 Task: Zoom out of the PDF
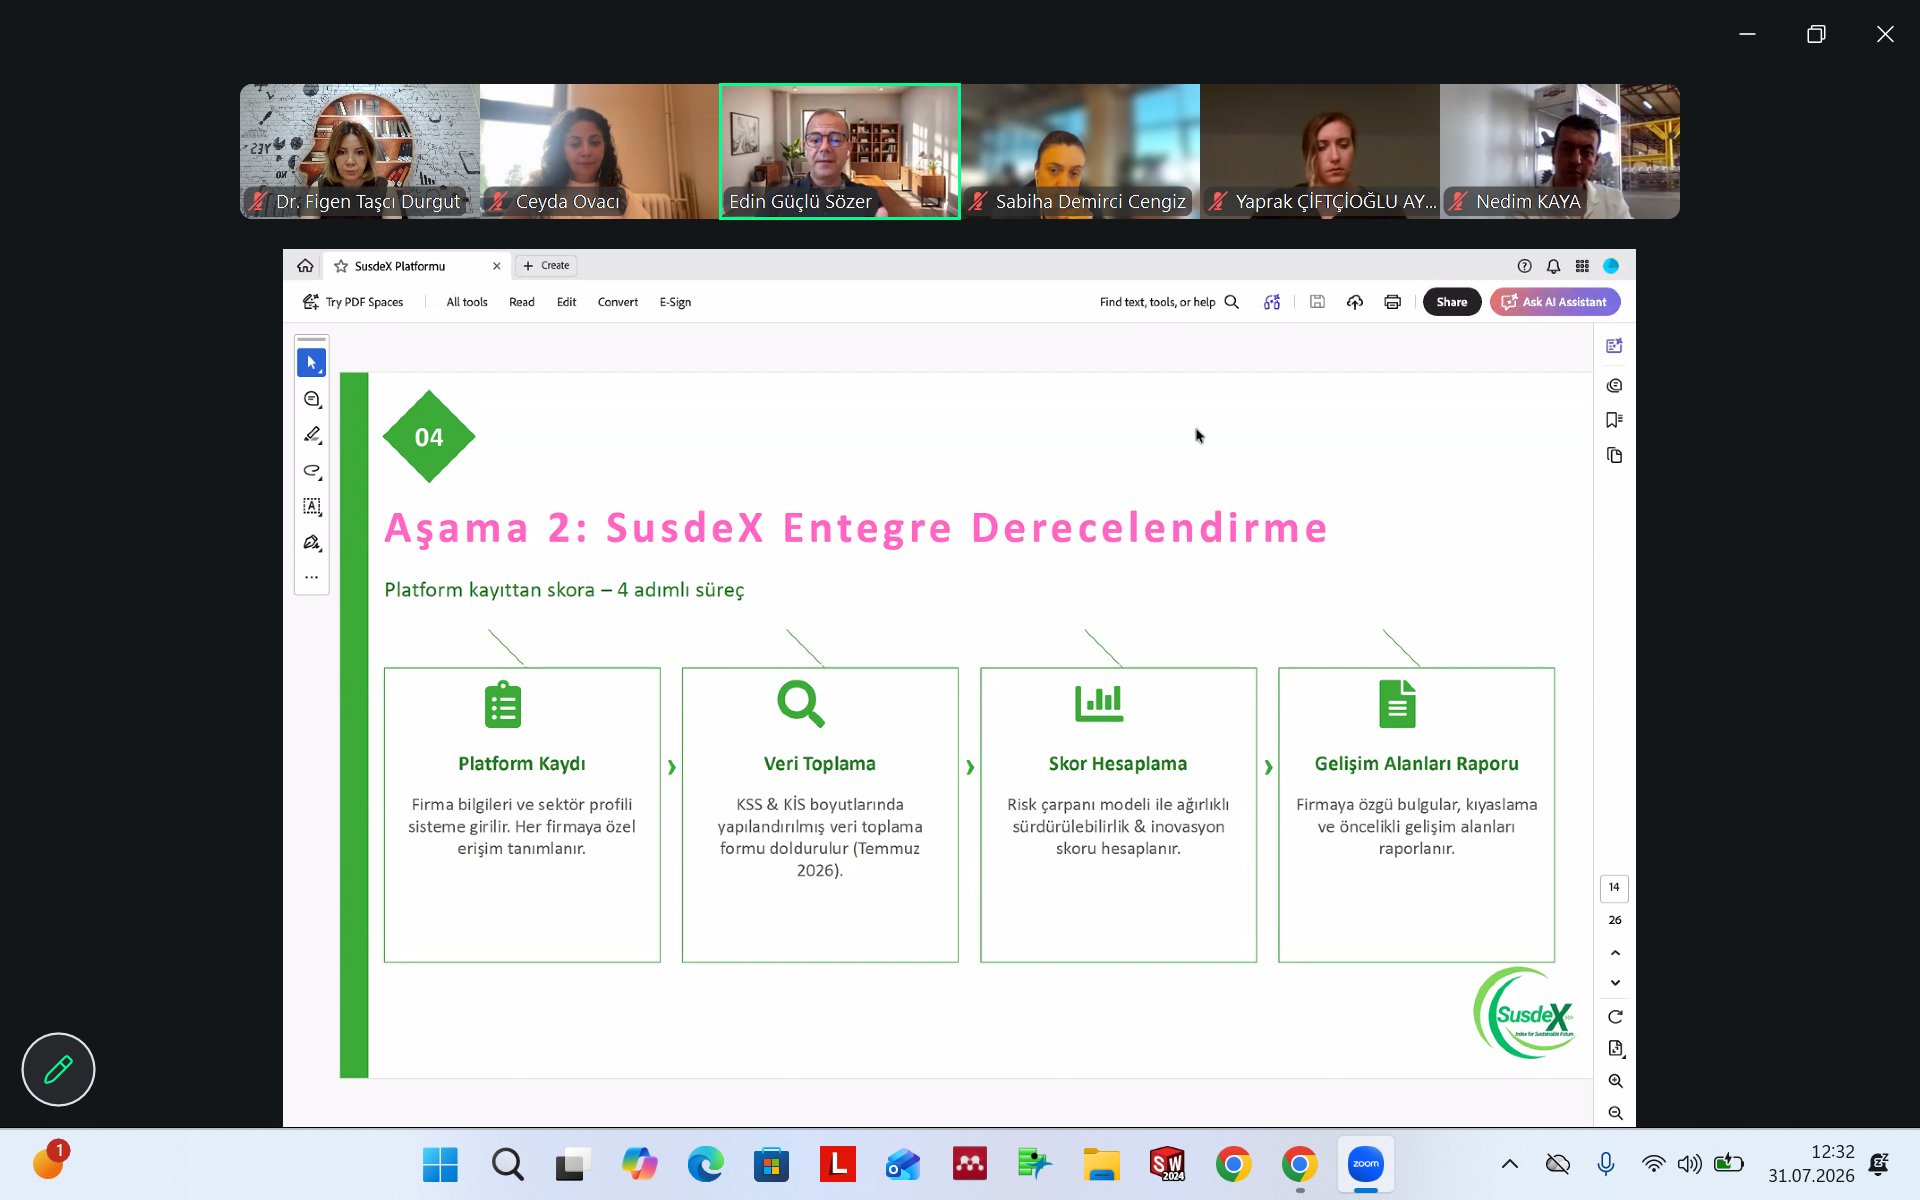(x=1615, y=1113)
